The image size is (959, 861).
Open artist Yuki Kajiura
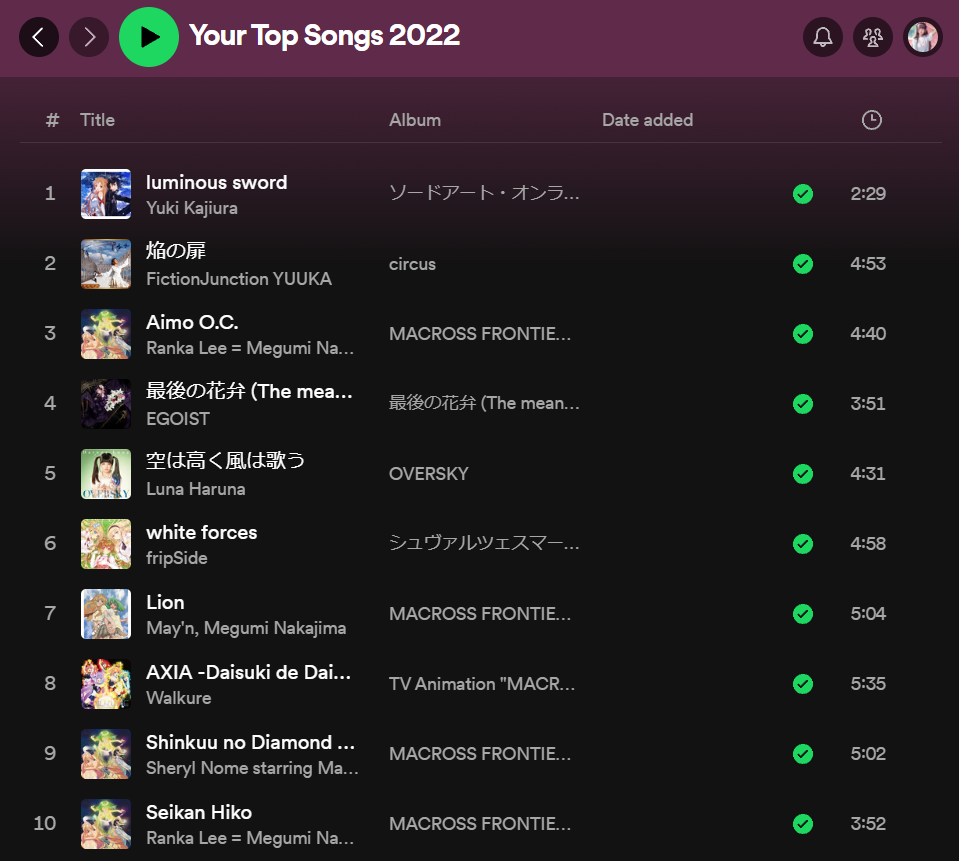[192, 208]
